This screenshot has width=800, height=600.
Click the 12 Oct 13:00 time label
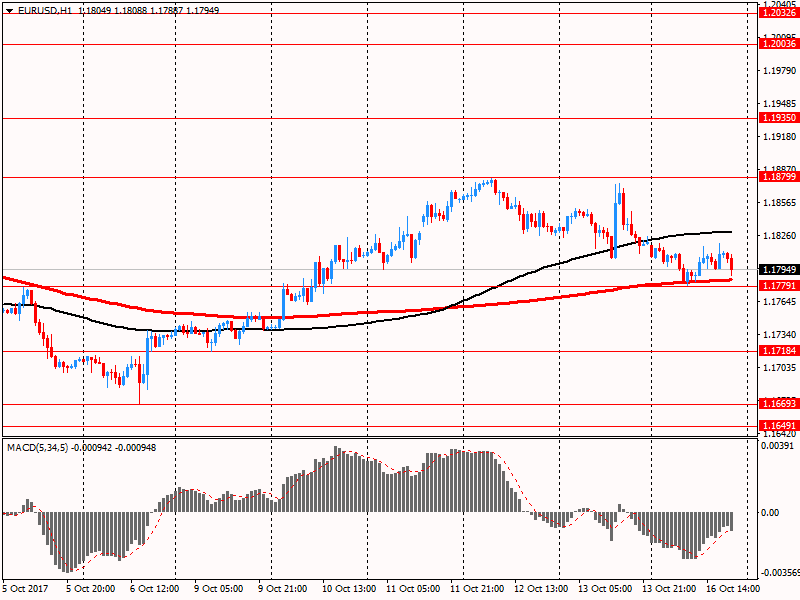(541, 588)
